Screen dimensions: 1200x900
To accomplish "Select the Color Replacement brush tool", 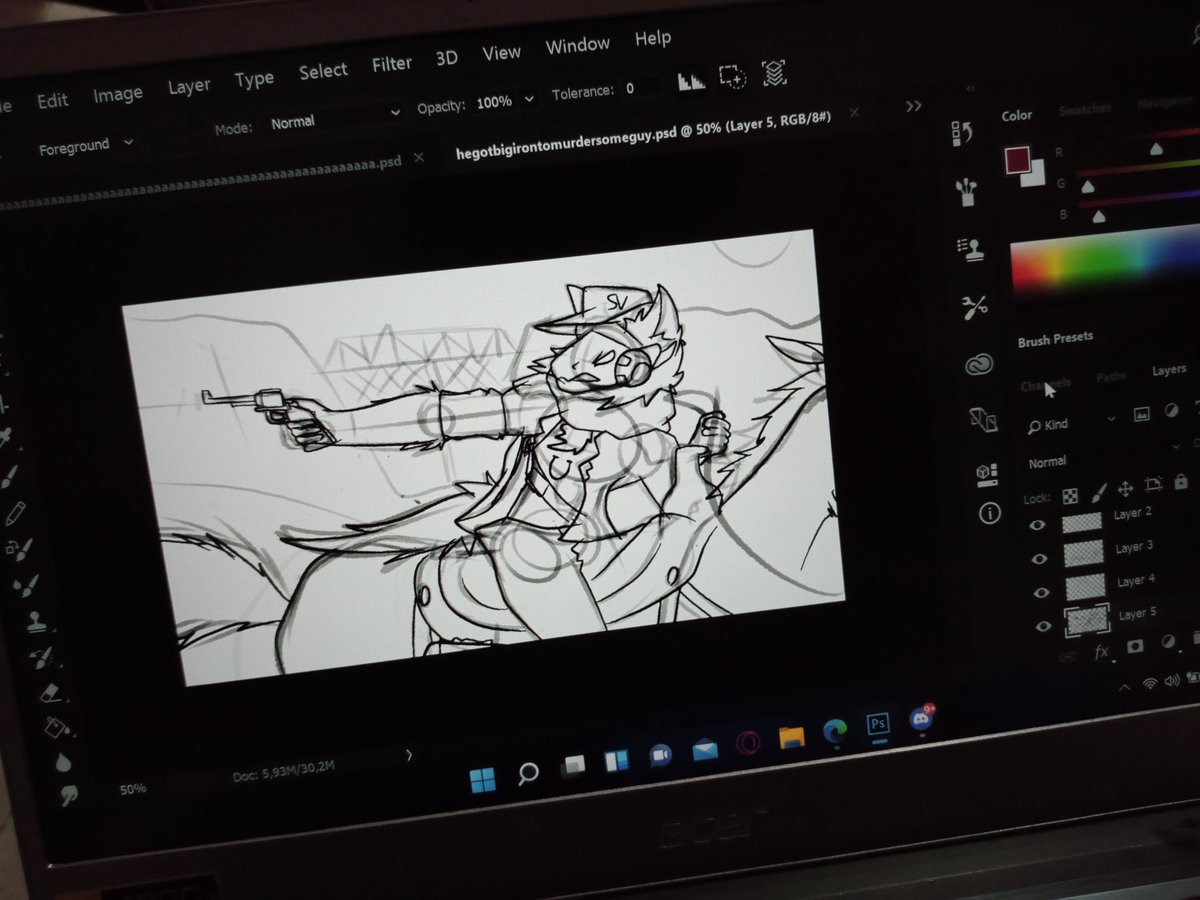I will [18, 549].
